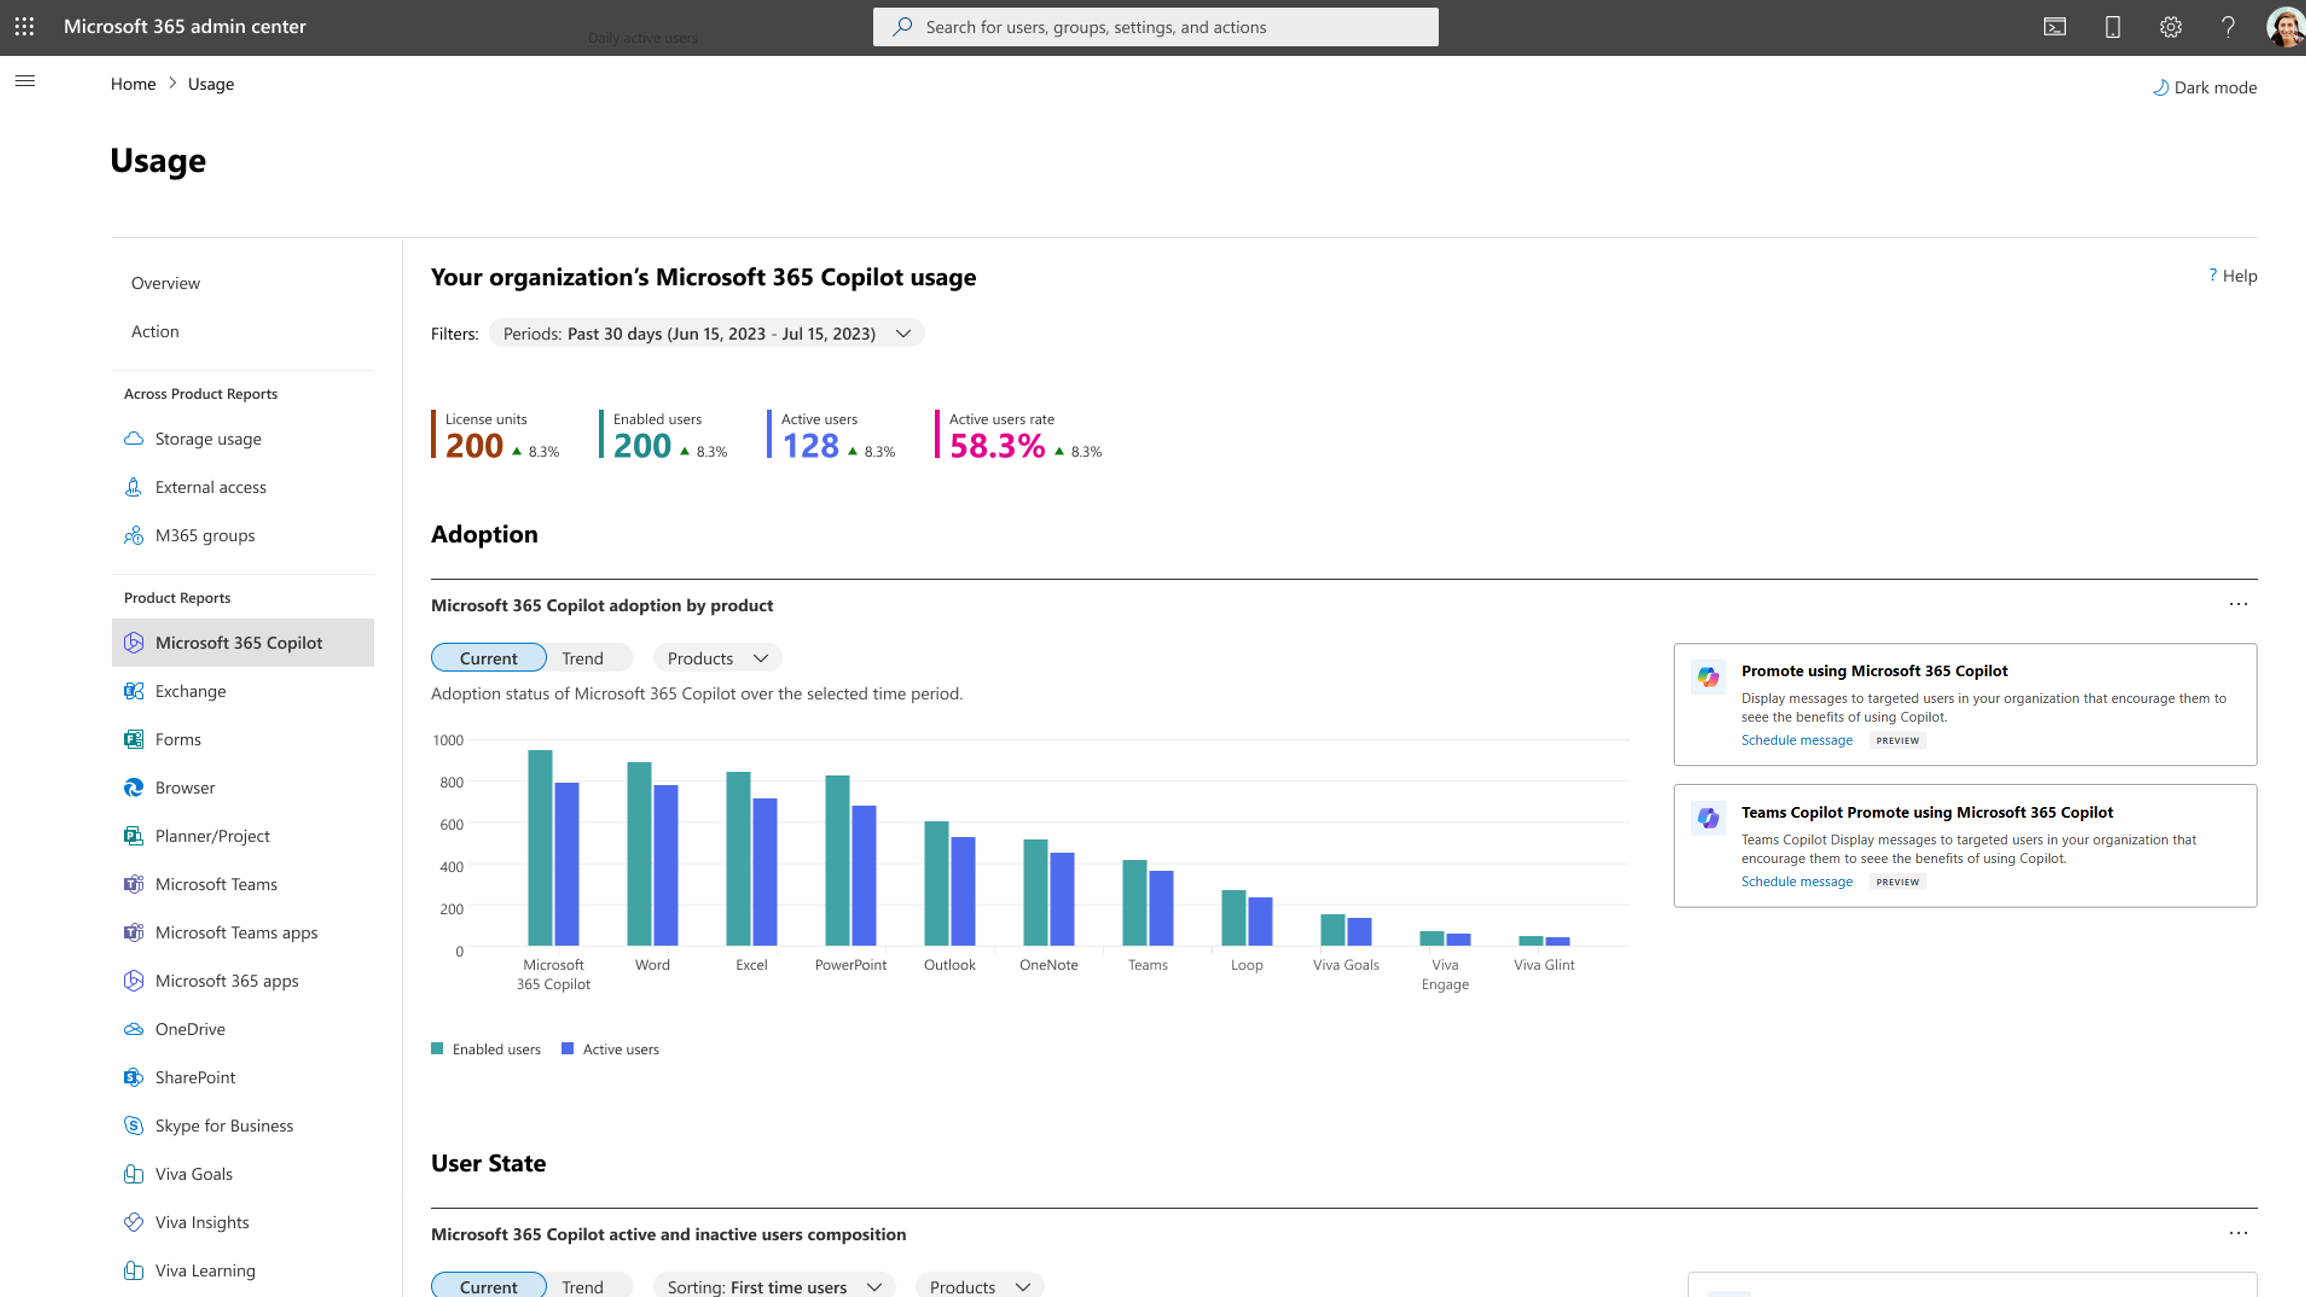
Task: Switch adoption chart to Trend view
Action: click(x=582, y=658)
